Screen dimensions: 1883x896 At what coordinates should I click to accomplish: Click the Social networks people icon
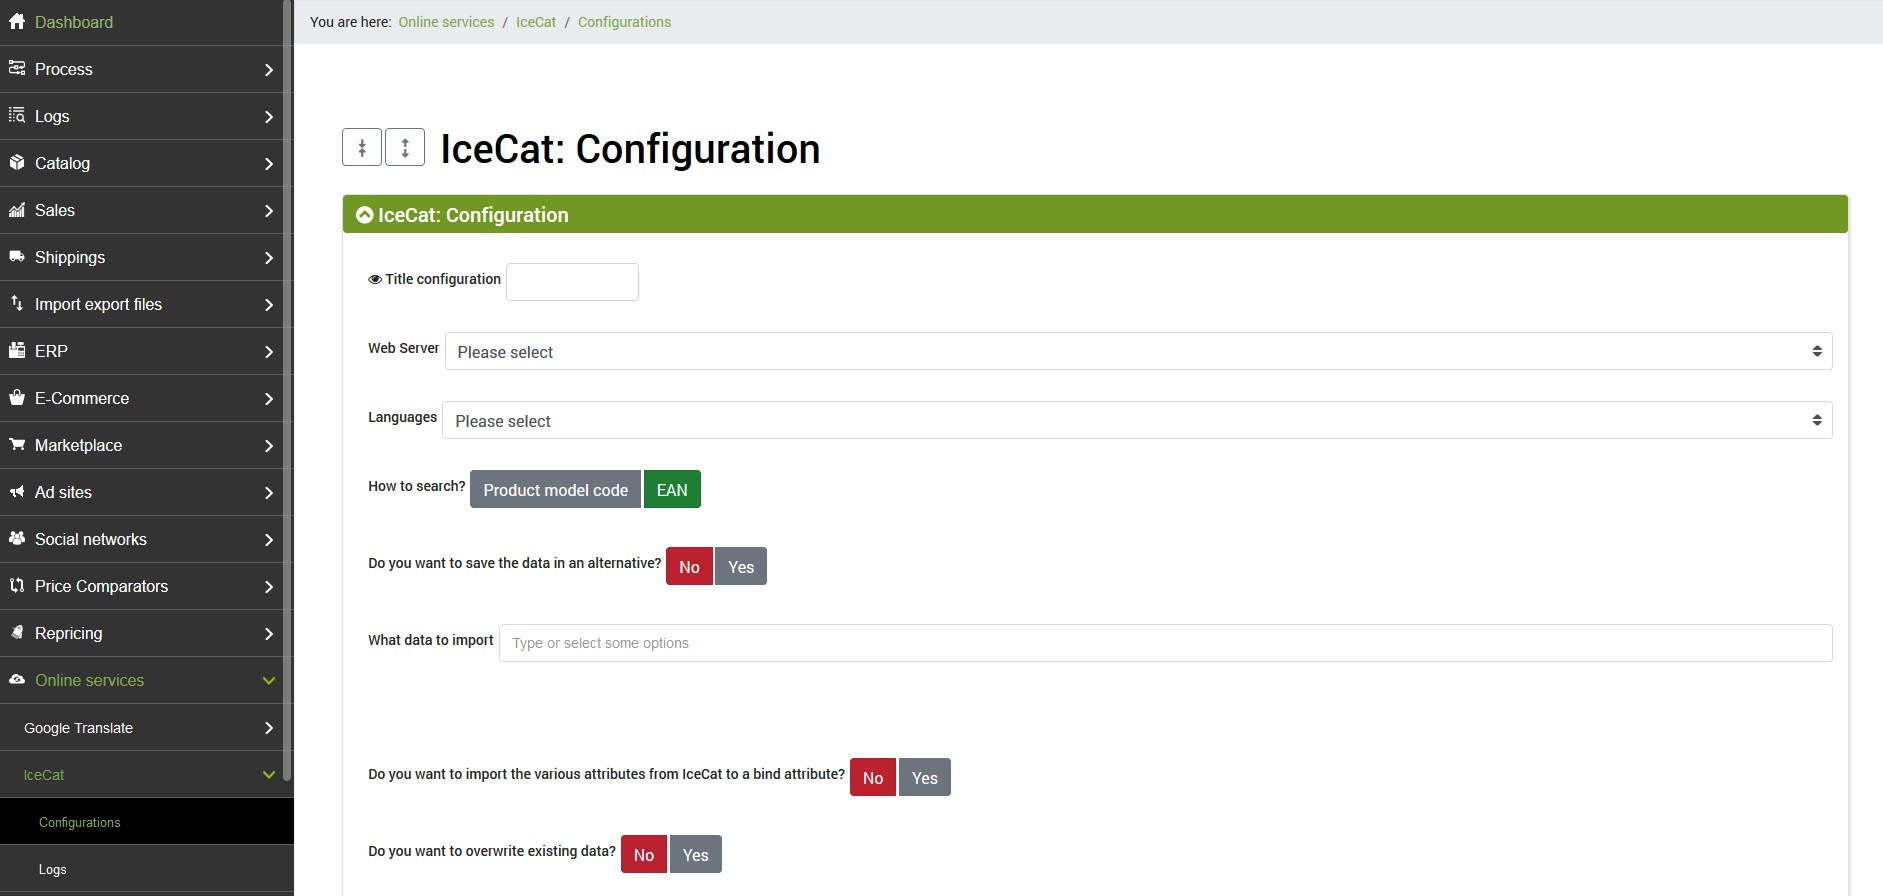pyautogui.click(x=16, y=538)
